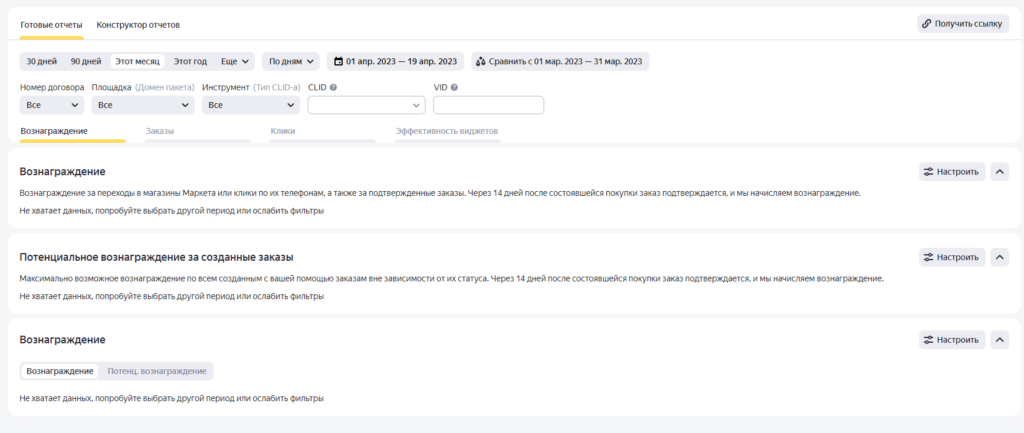This screenshot has width=1024, height=433.
Task: Select the Этот месяц period
Action: [x=138, y=61]
